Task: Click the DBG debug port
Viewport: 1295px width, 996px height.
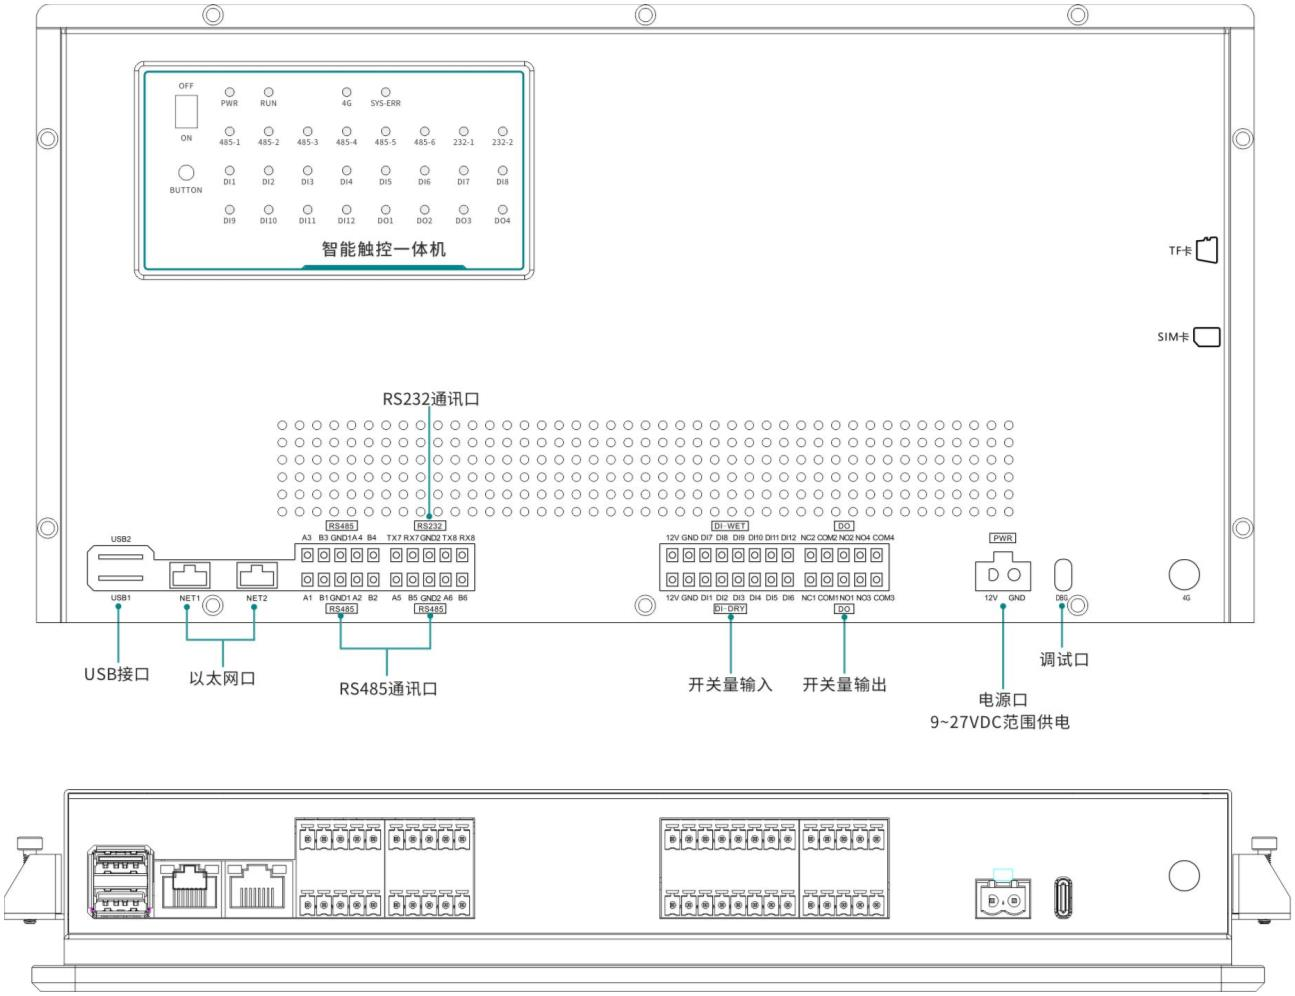Action: (x=1062, y=575)
